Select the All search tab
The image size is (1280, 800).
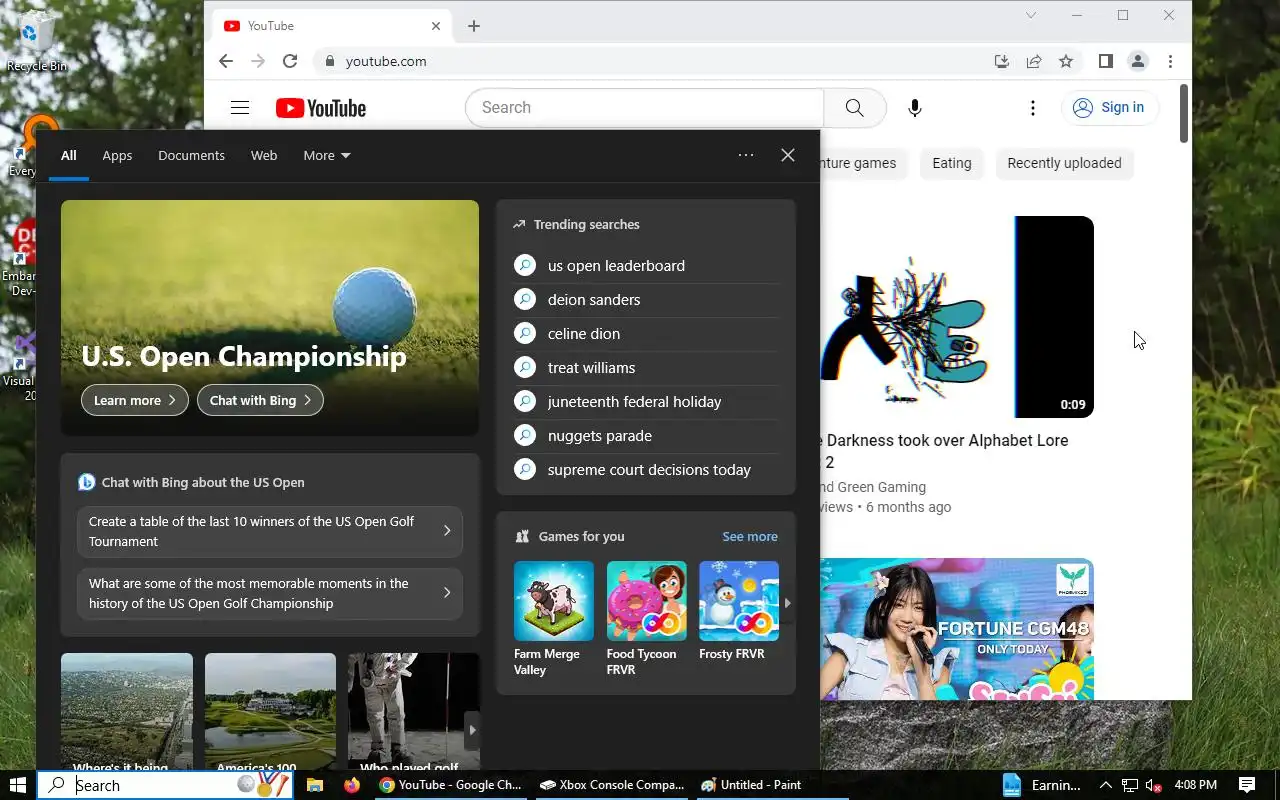[68, 155]
